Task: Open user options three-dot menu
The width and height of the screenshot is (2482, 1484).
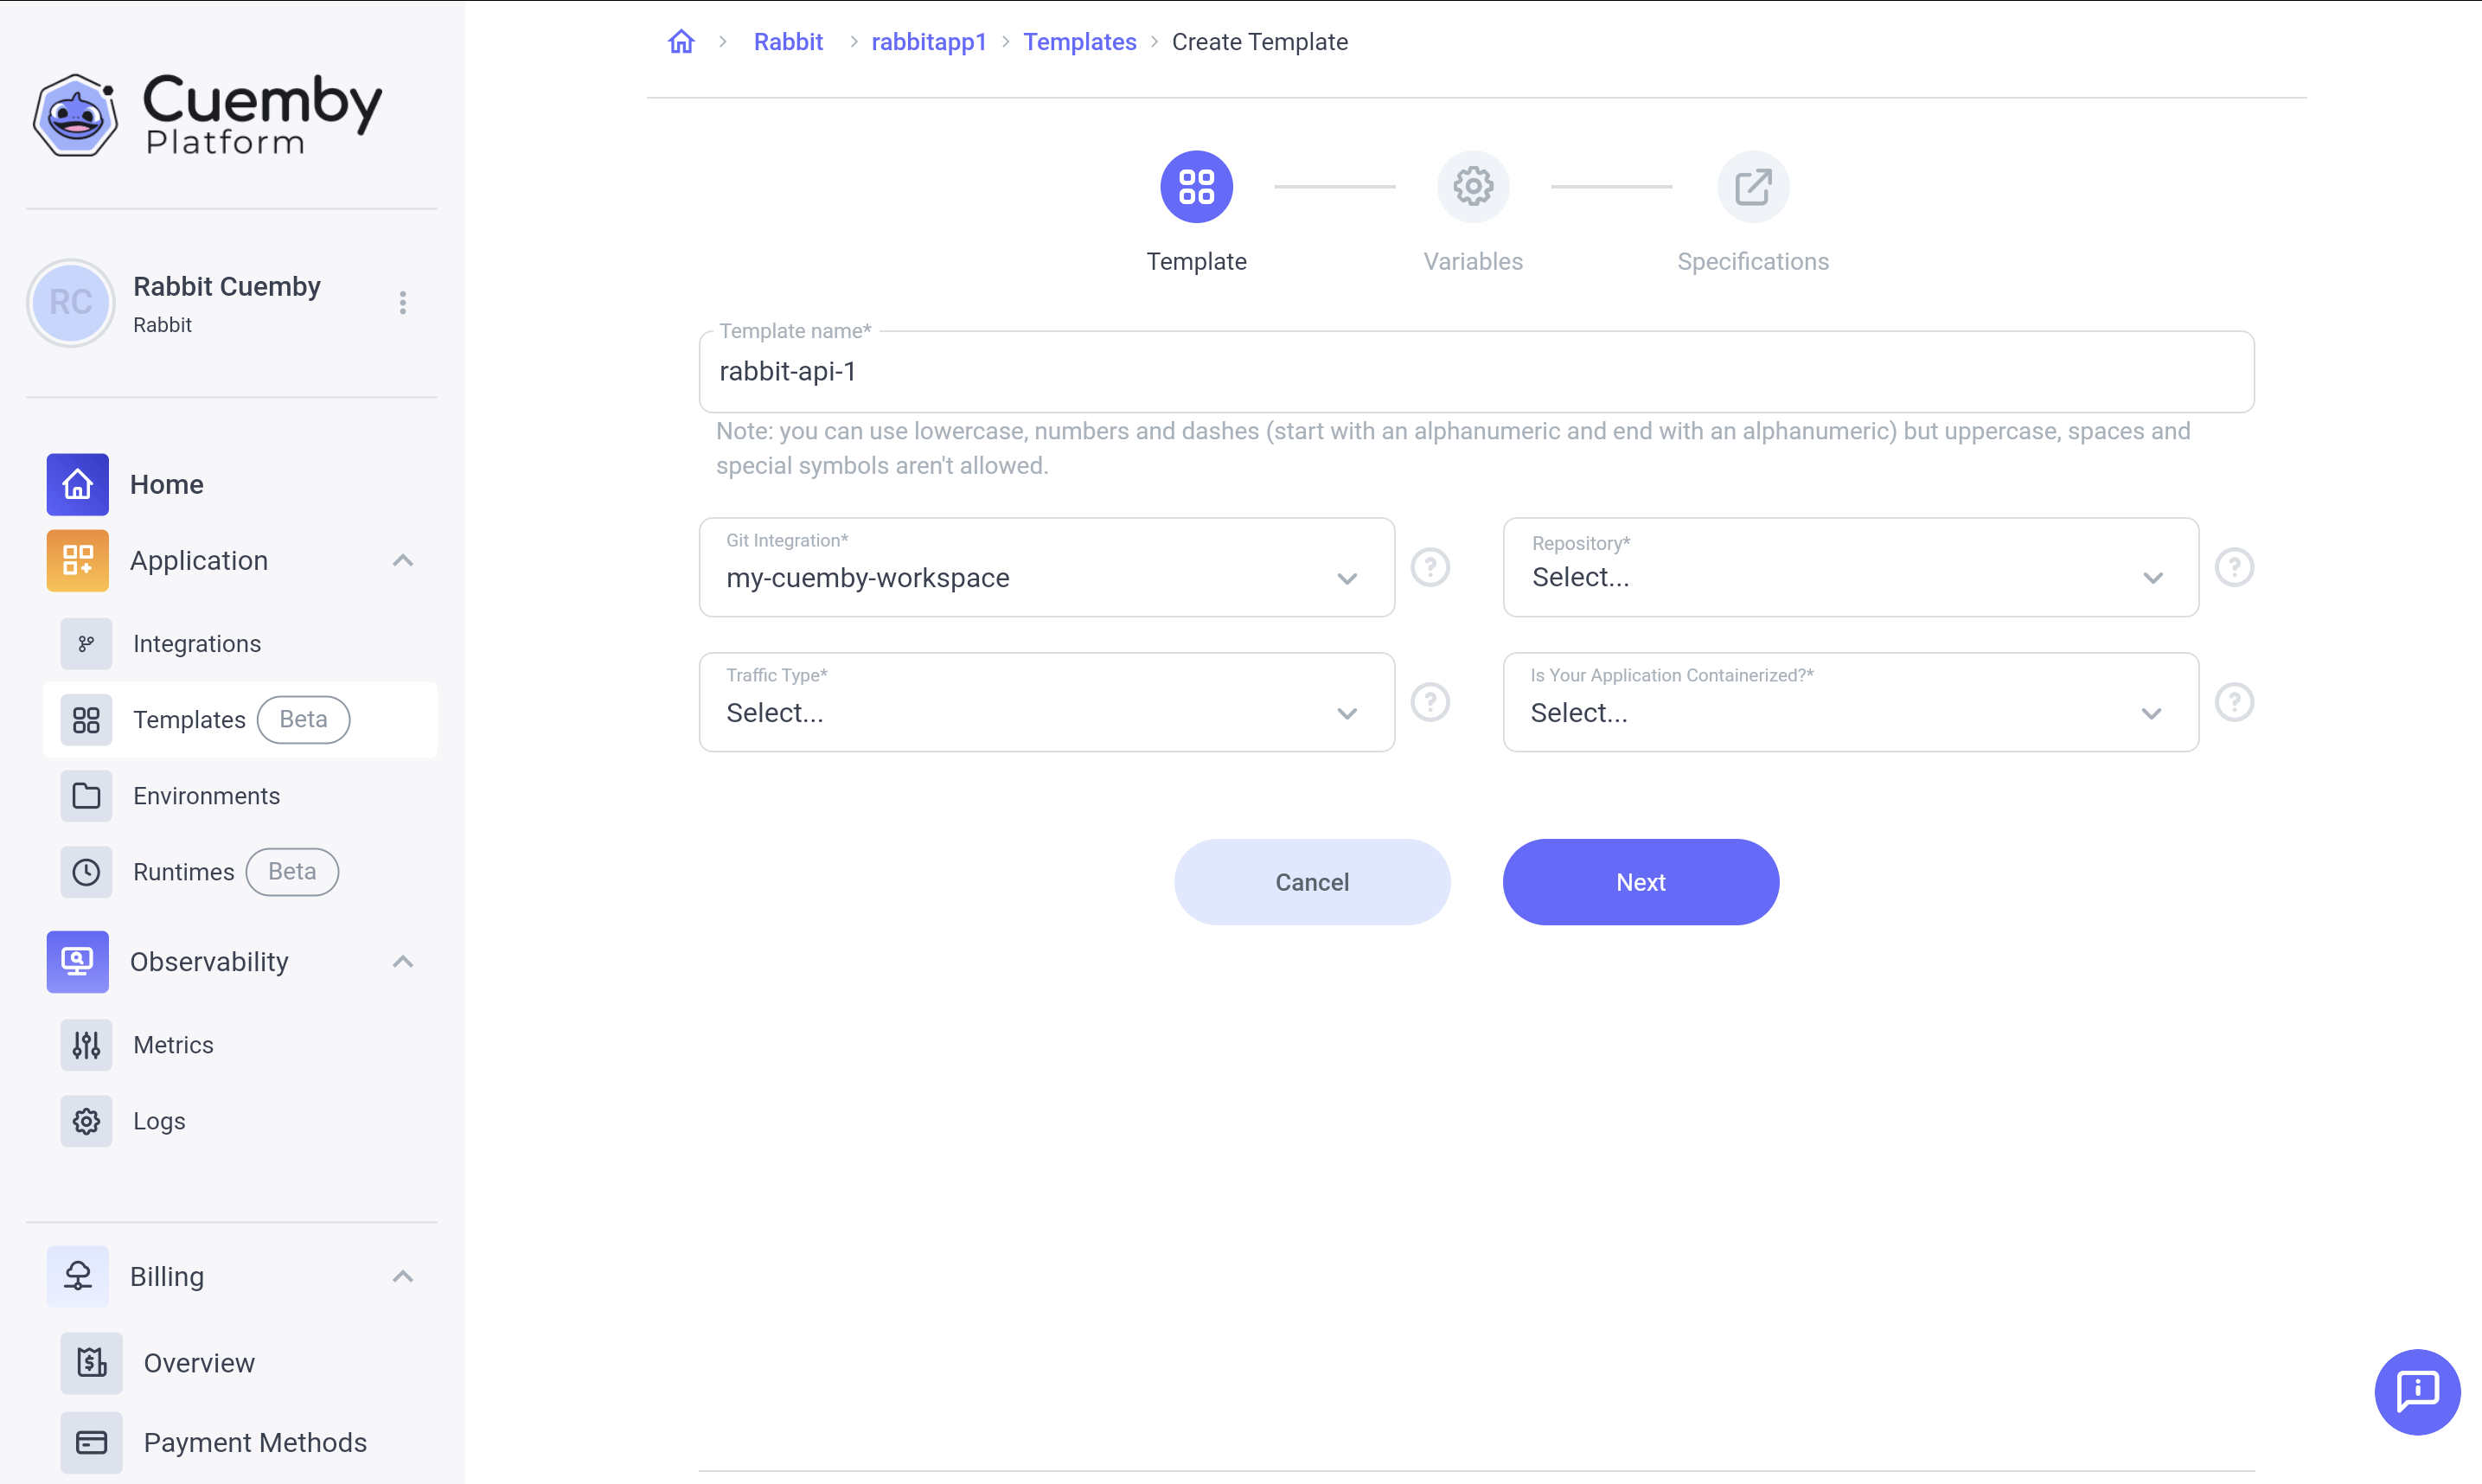Action: point(403,303)
